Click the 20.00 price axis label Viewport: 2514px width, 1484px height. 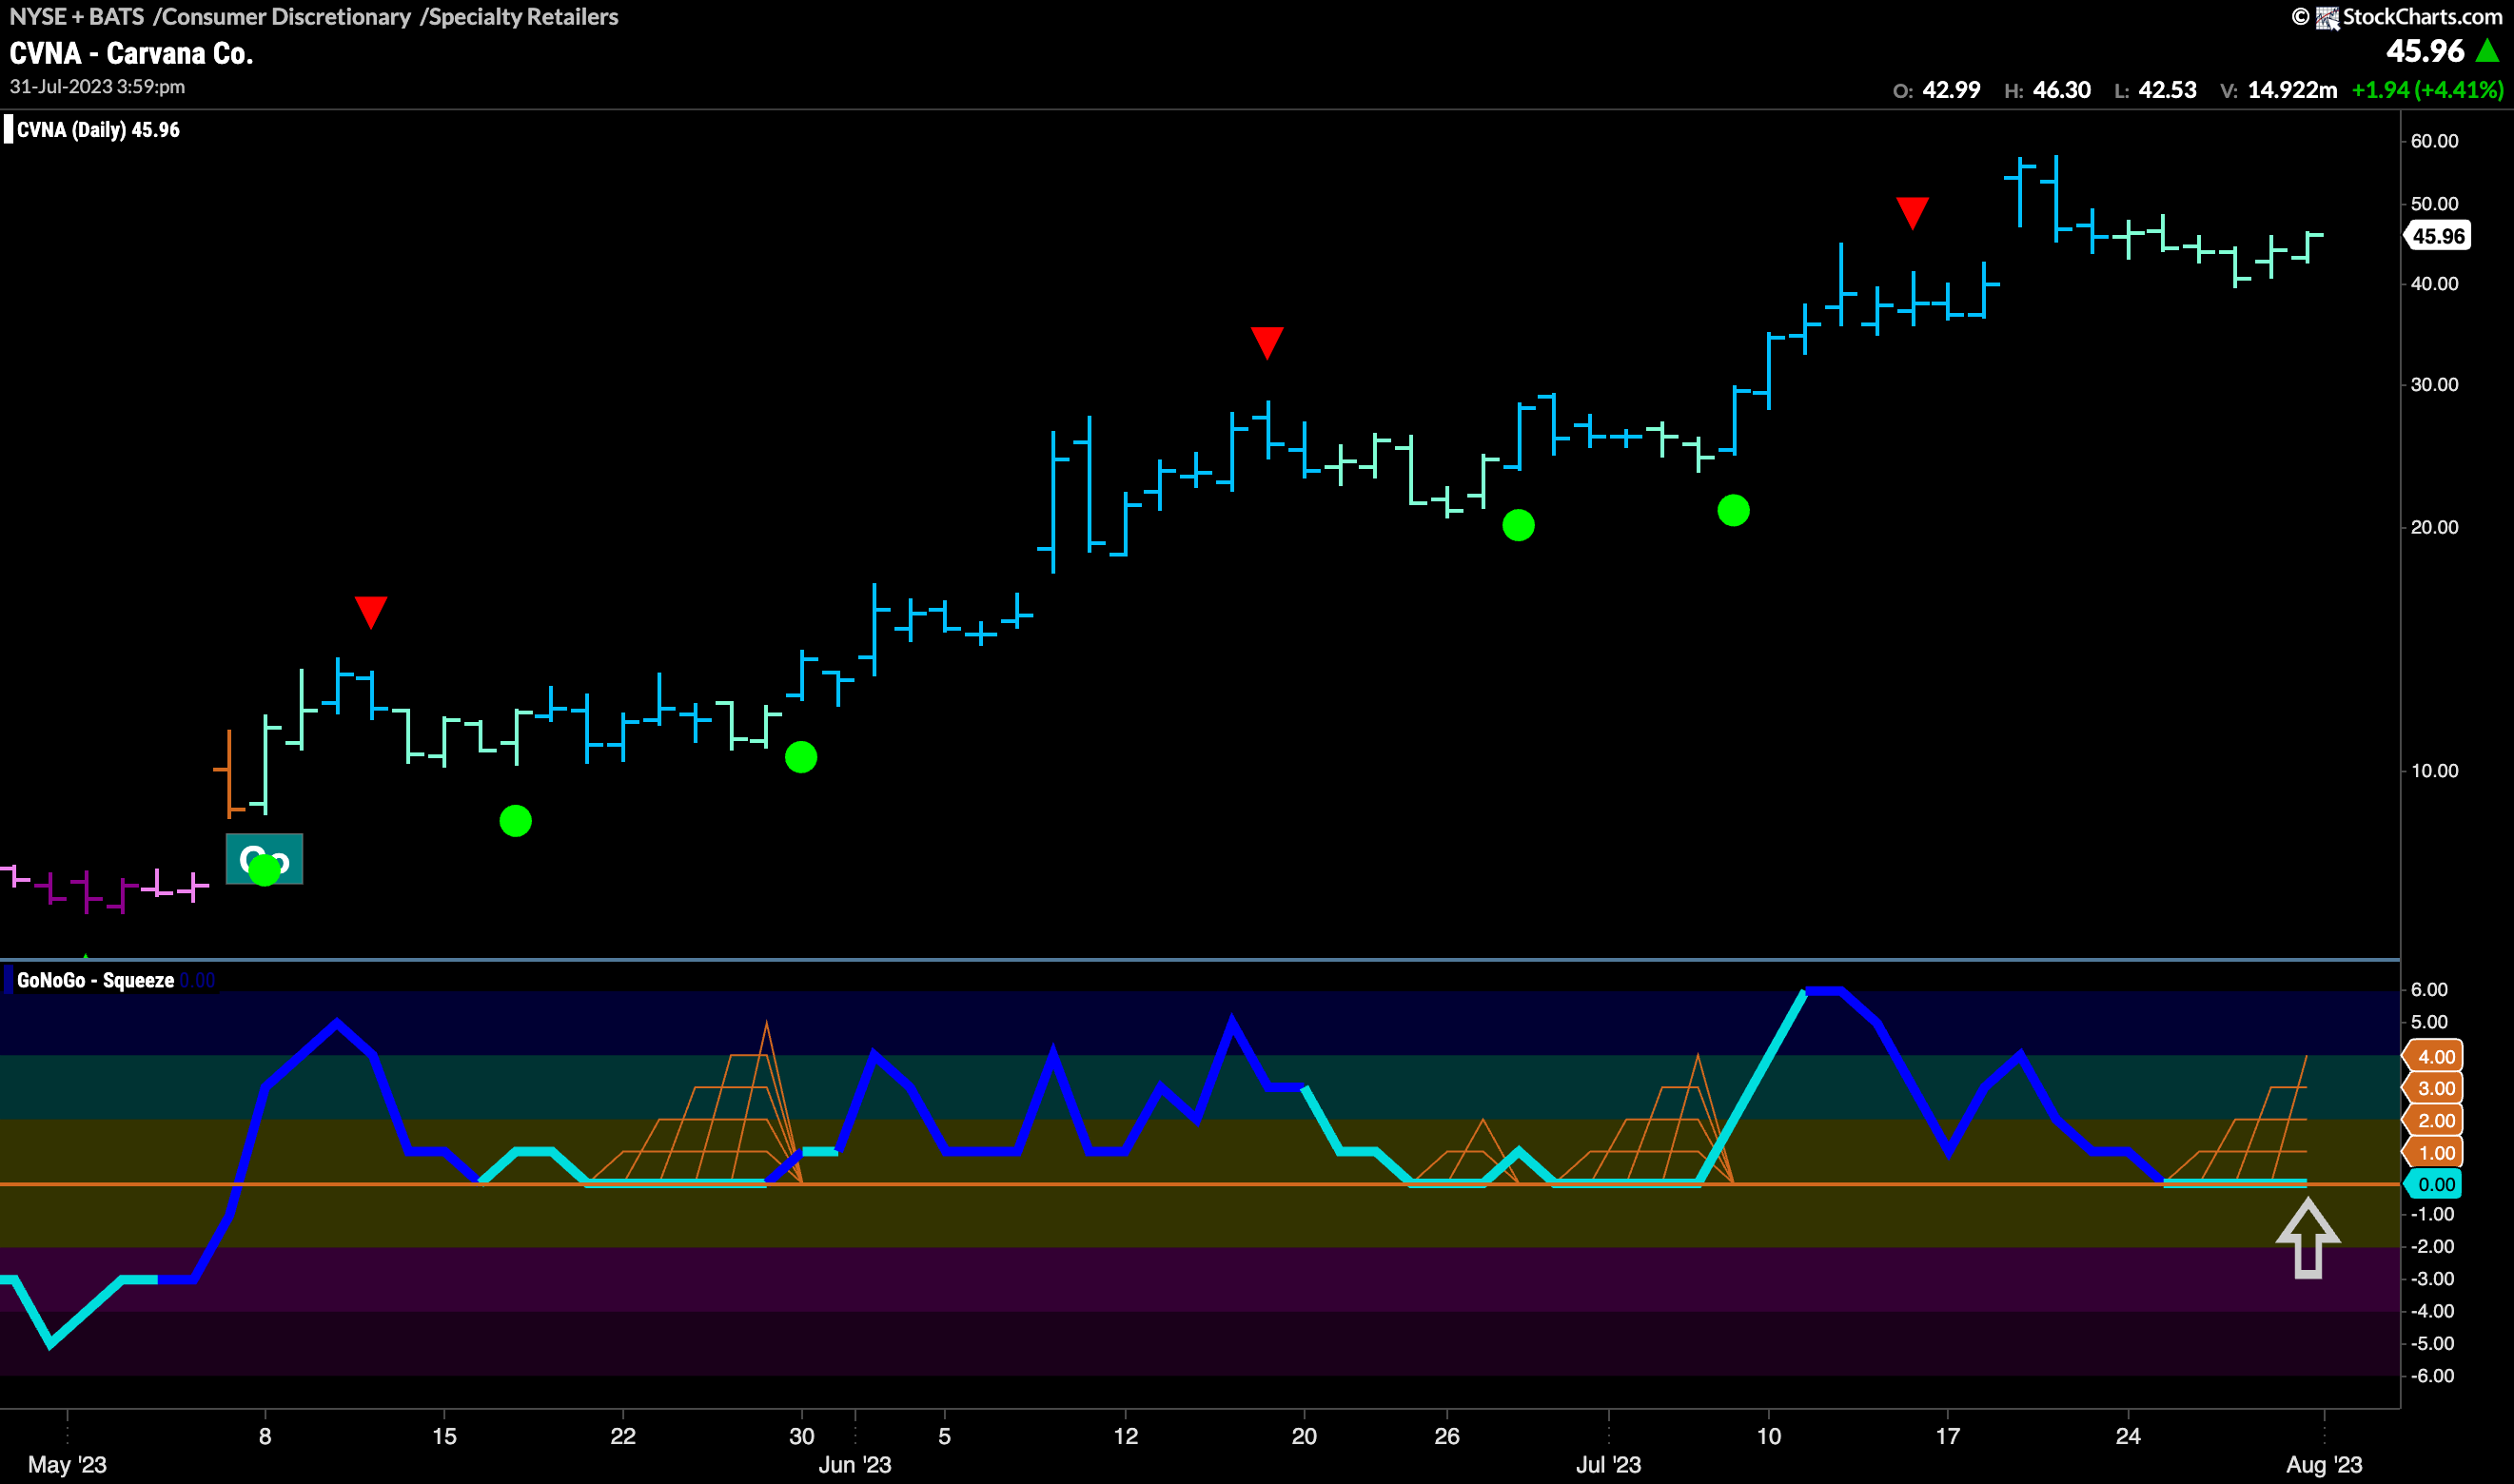pyautogui.click(x=2434, y=527)
